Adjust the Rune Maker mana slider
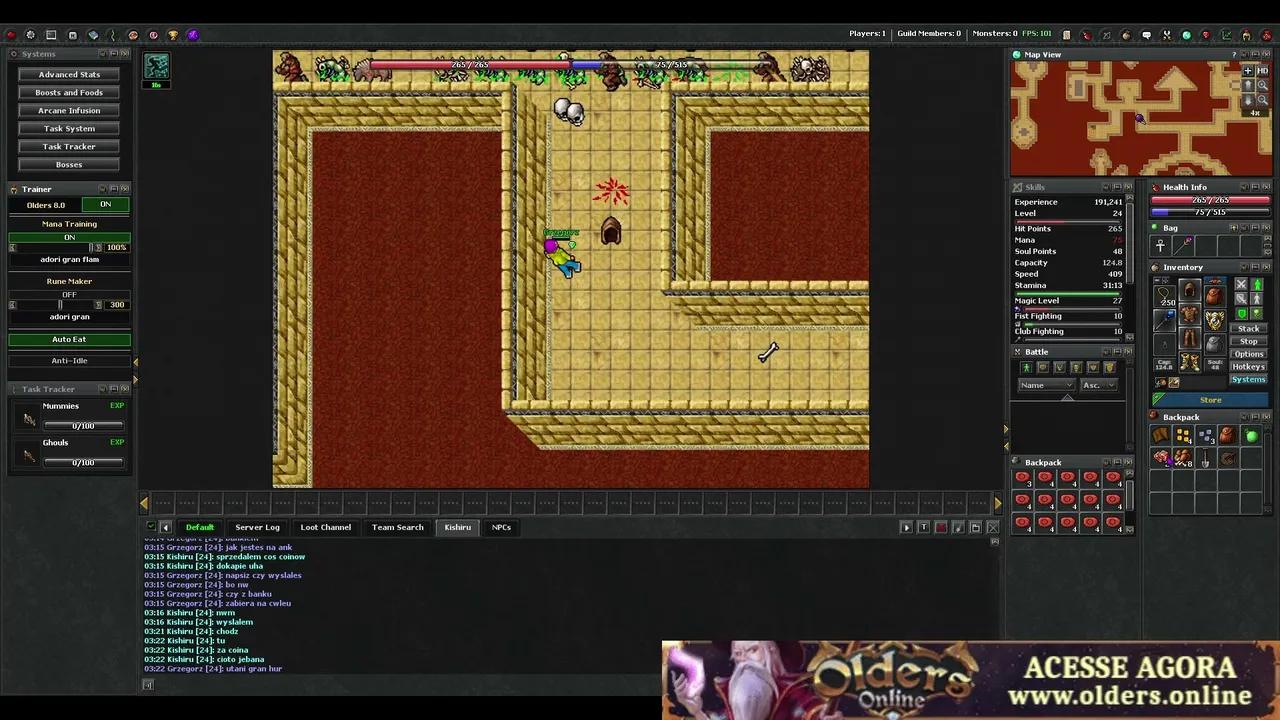This screenshot has height=720, width=1280. (55, 305)
